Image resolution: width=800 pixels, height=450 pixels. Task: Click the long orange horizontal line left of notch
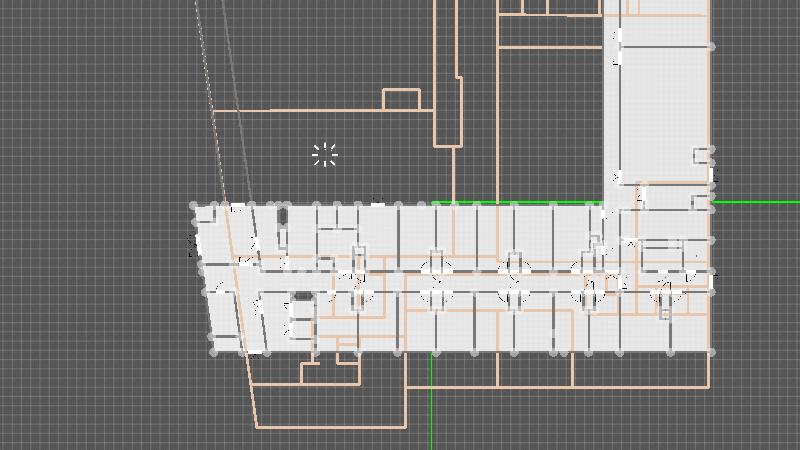point(300,110)
